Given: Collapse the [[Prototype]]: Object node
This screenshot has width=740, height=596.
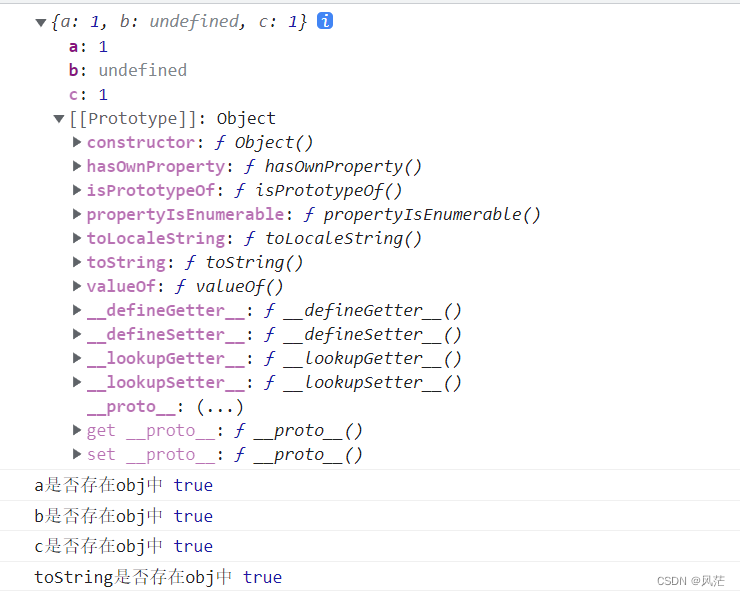Looking at the screenshot, I should (x=59, y=119).
